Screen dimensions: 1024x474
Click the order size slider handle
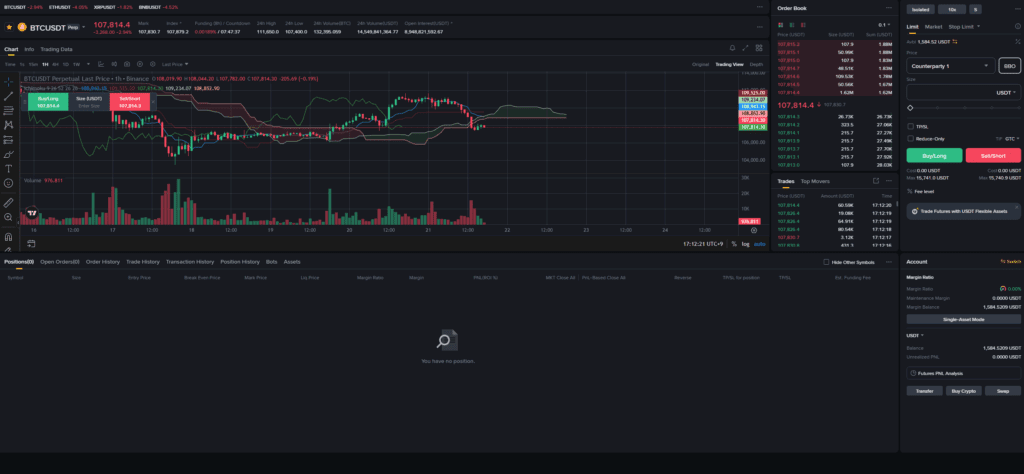[x=910, y=107]
